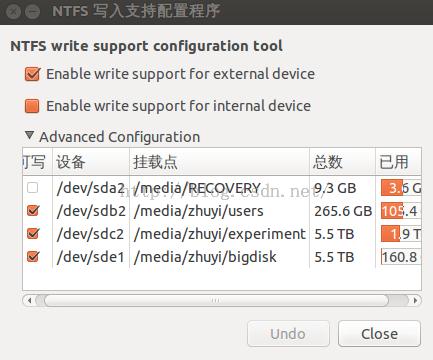Click the 挂载点 column header

click(x=219, y=162)
